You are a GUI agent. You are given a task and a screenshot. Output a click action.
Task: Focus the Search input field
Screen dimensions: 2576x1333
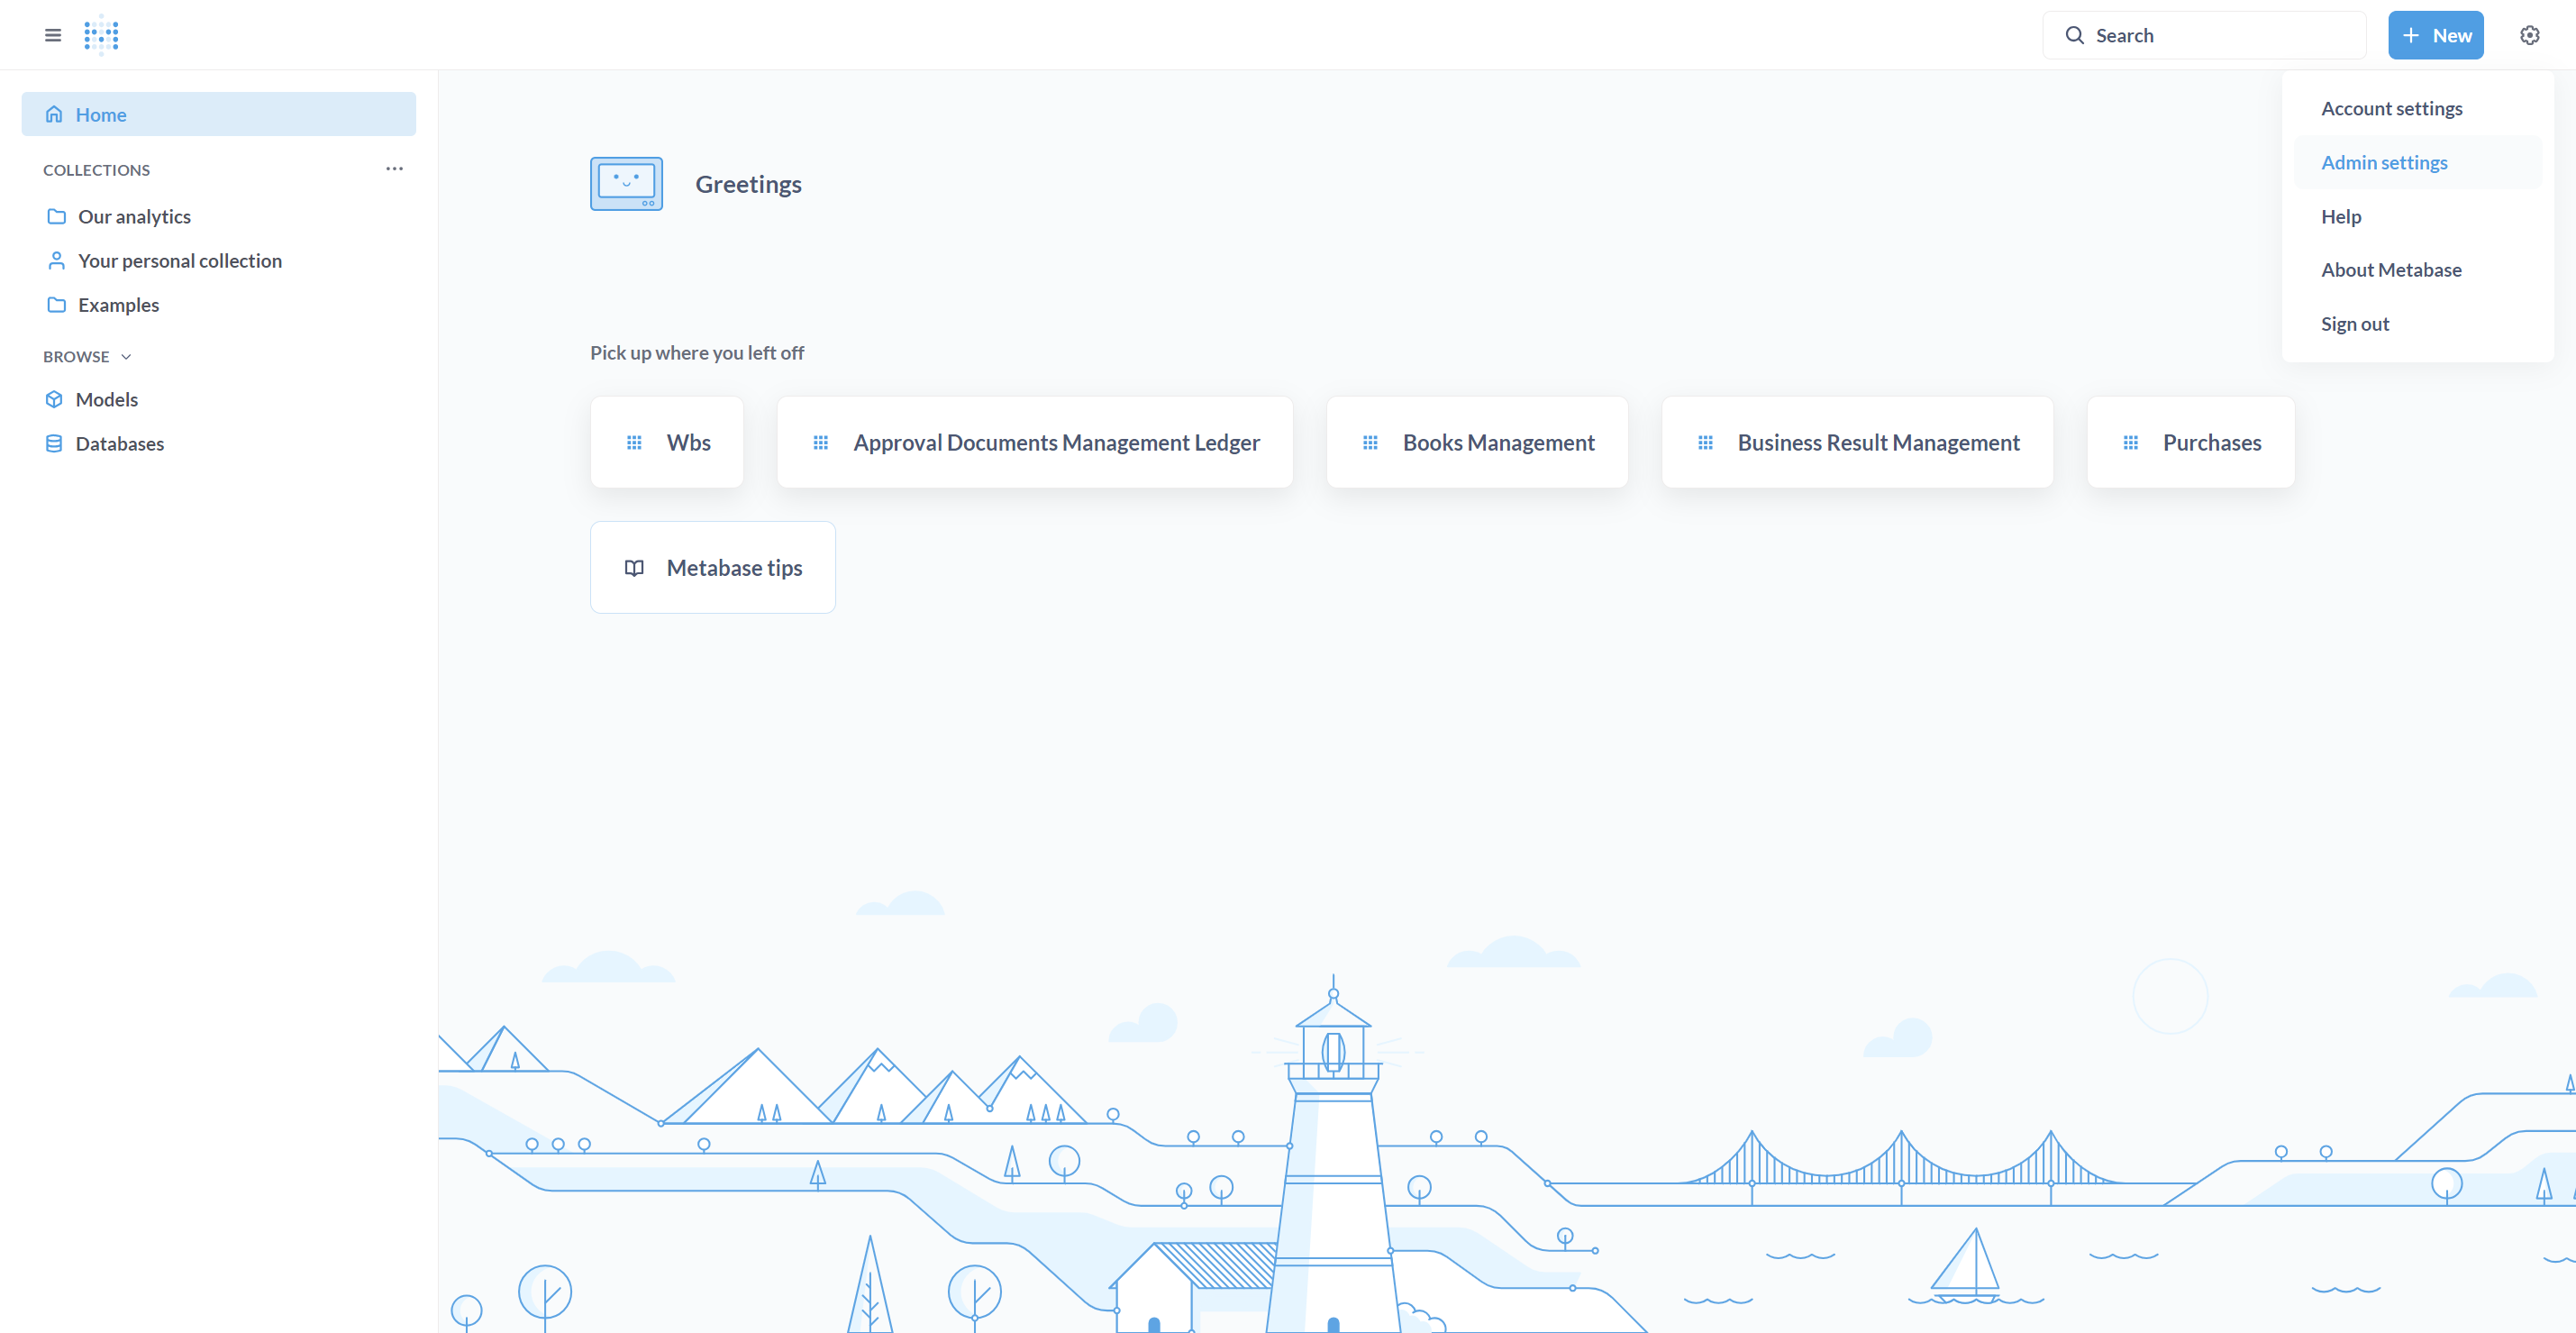[2204, 35]
